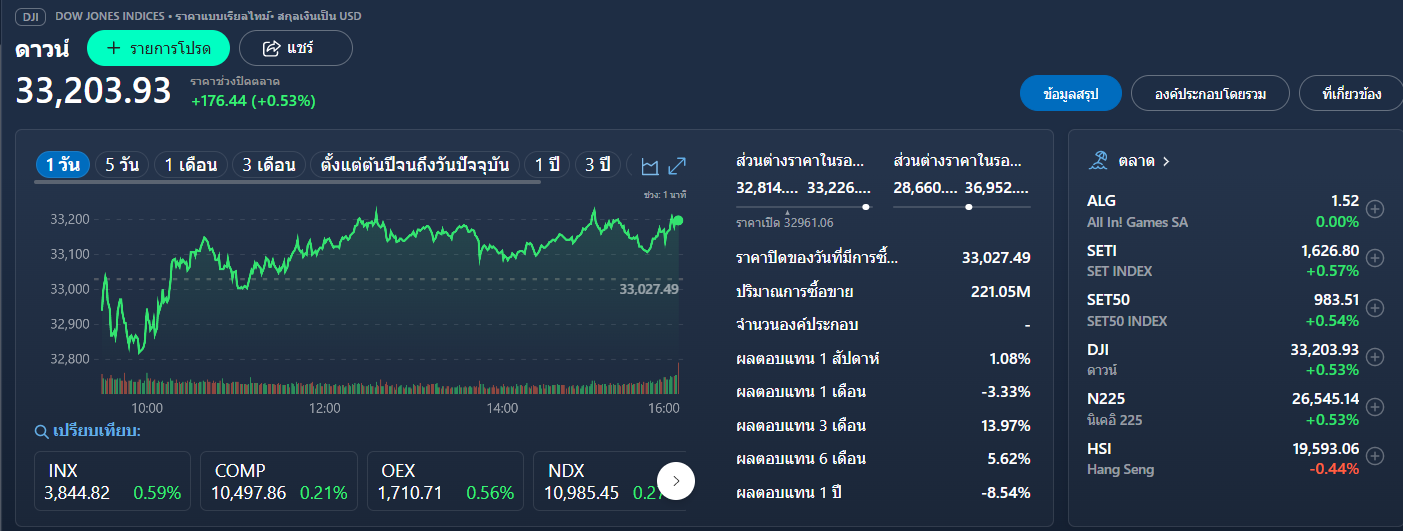The width and height of the screenshot is (1403, 531).
Task: Click plus icon next to HSI
Action: [1376, 456]
